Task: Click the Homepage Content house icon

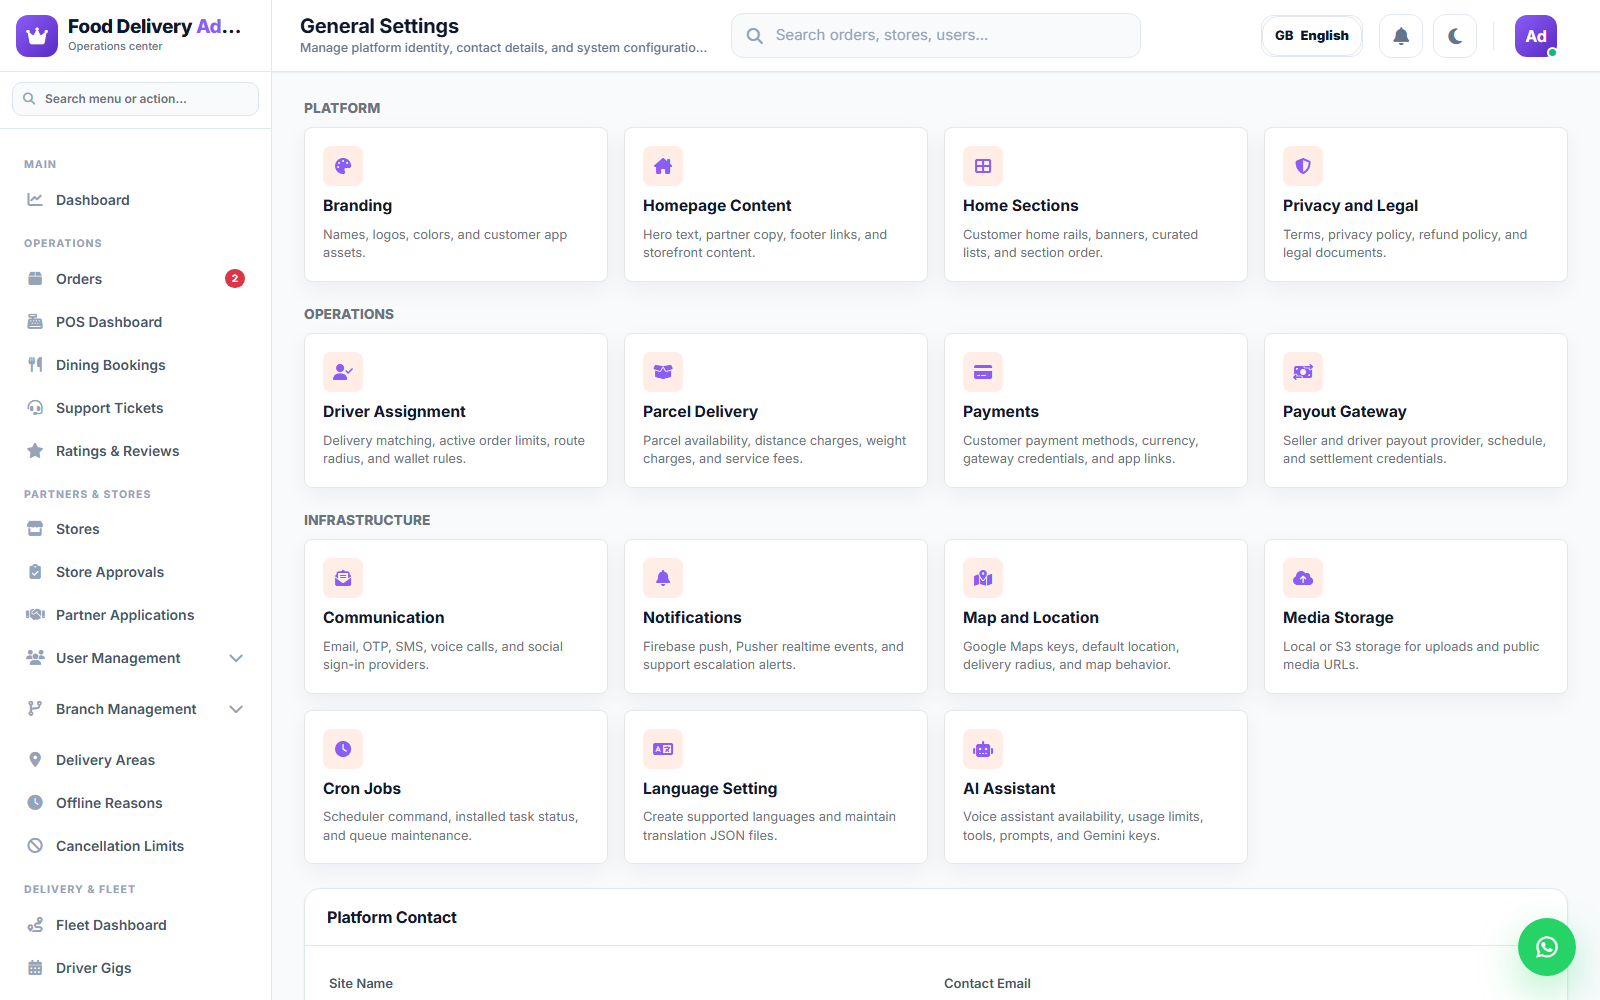Action: tap(663, 166)
